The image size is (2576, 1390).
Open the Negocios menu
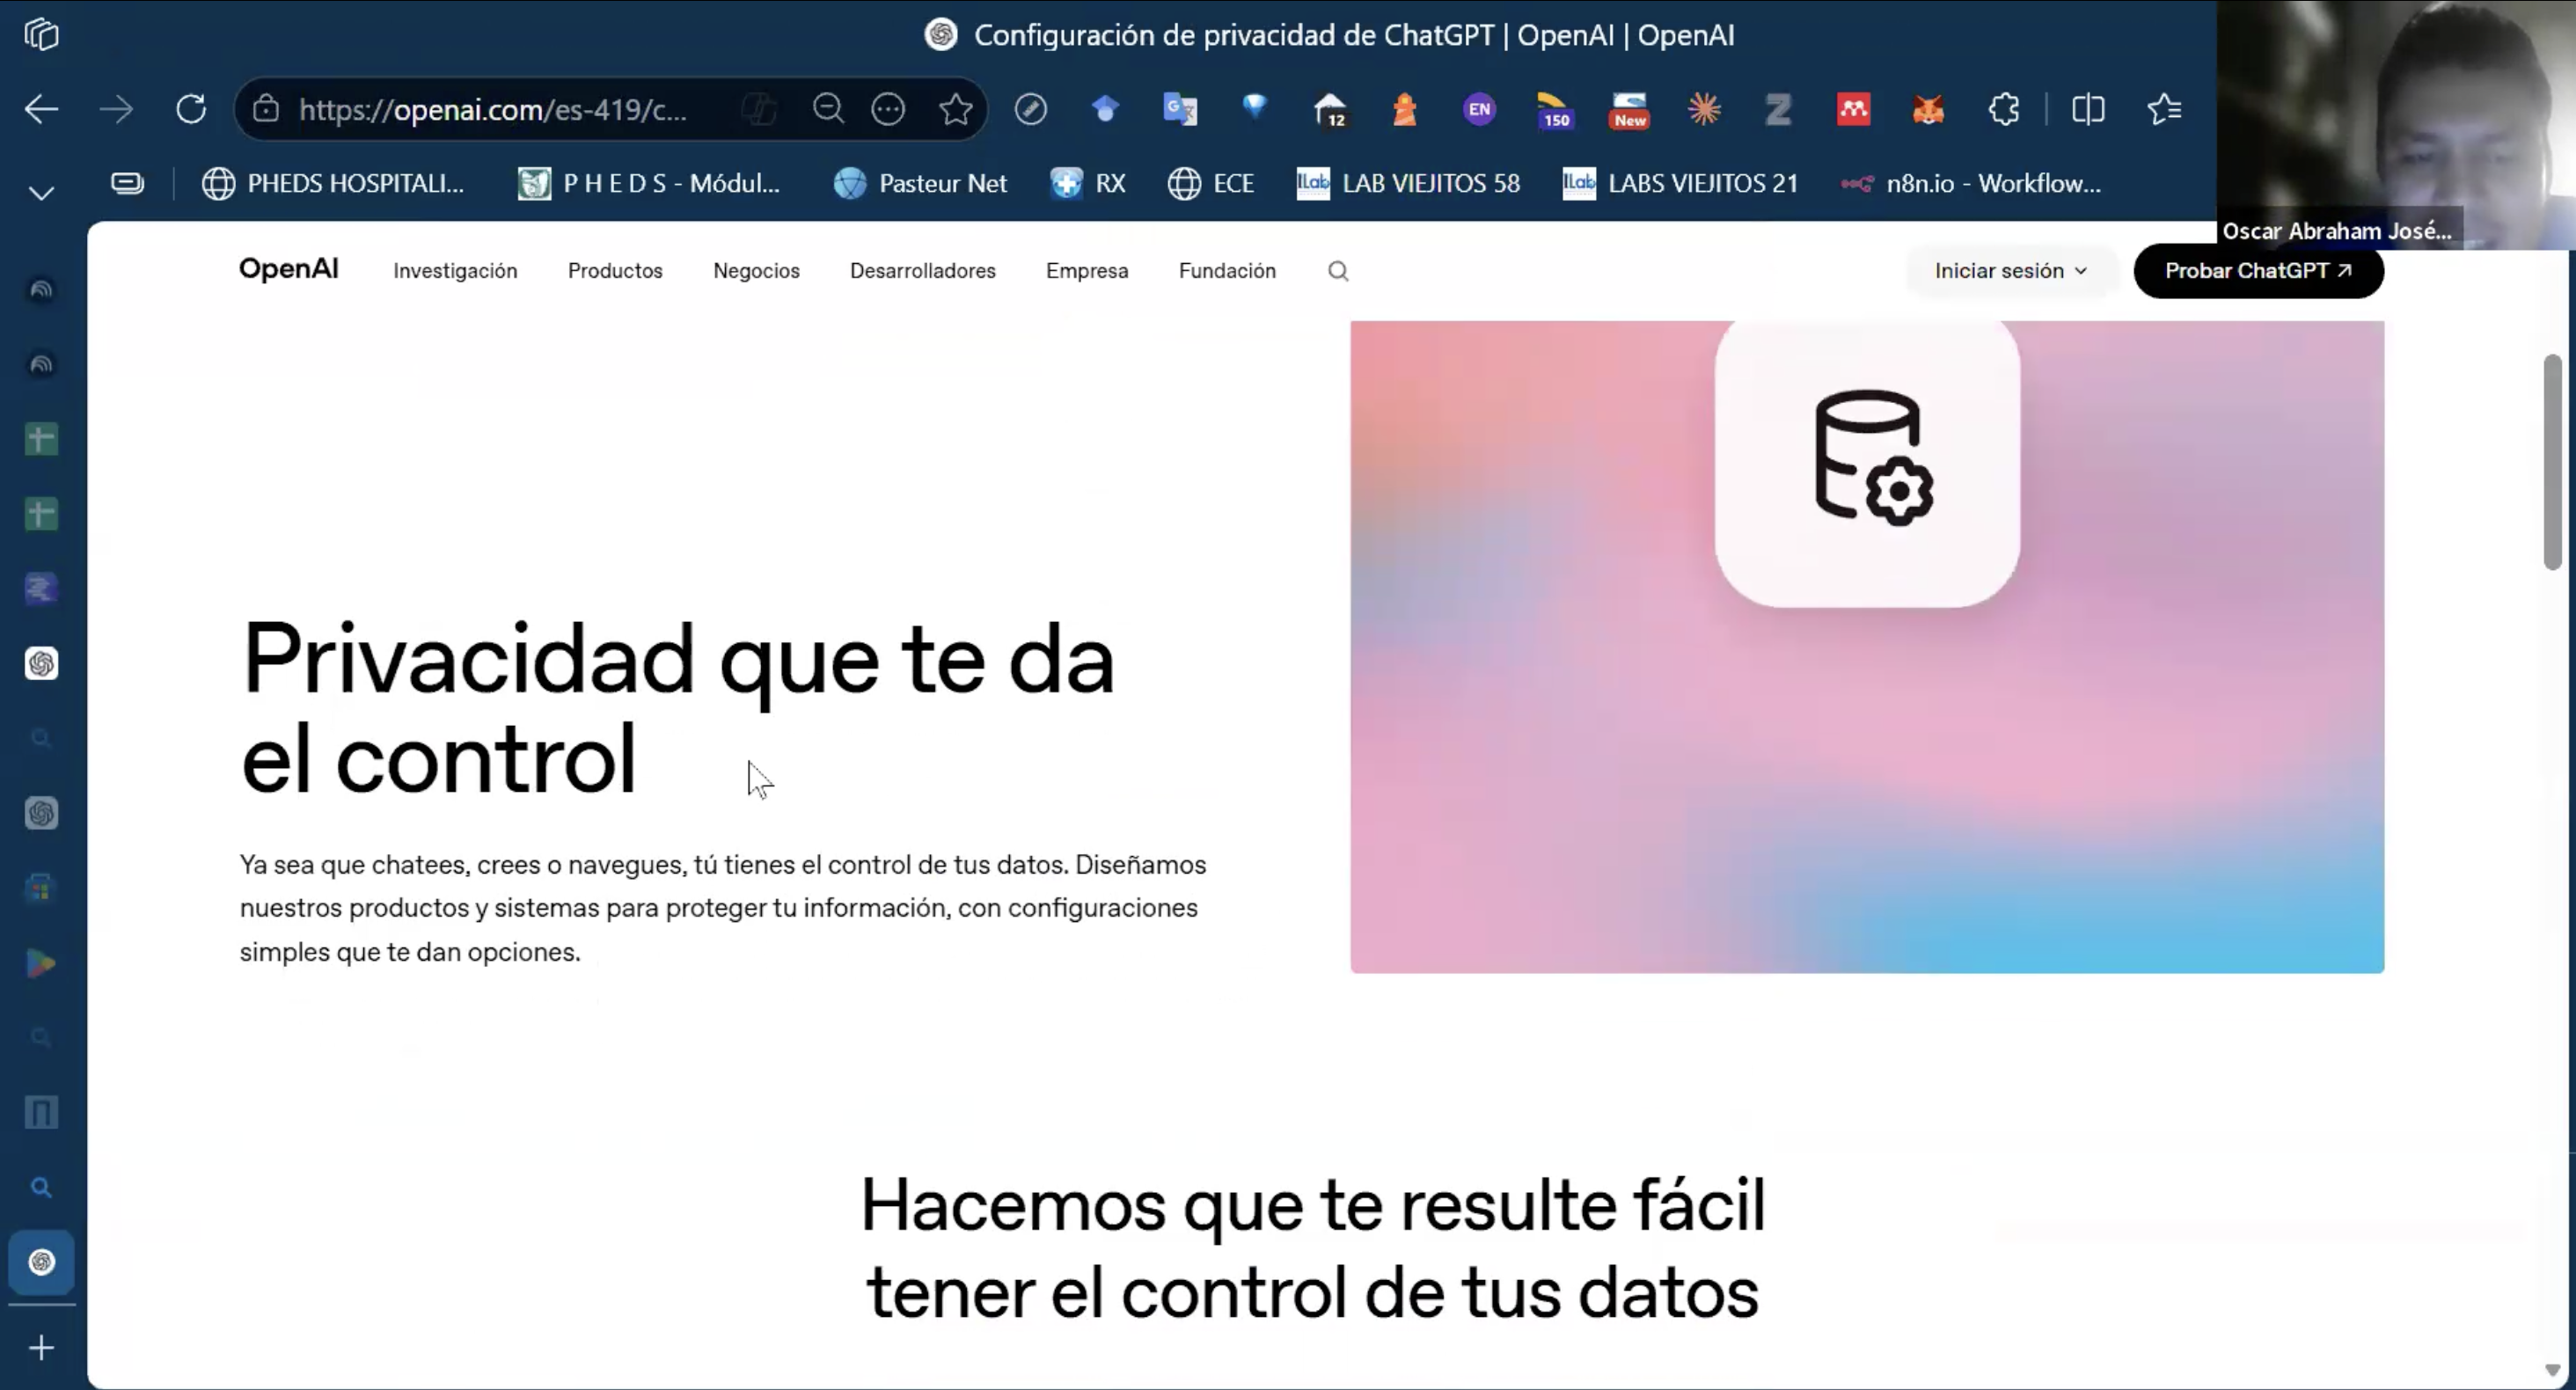[756, 271]
